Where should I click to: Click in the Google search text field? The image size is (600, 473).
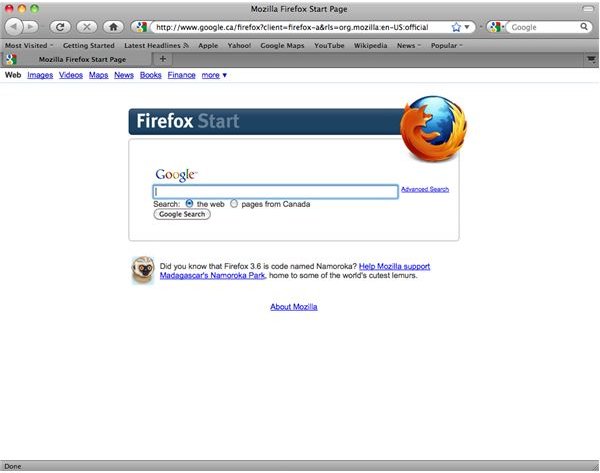[x=276, y=192]
